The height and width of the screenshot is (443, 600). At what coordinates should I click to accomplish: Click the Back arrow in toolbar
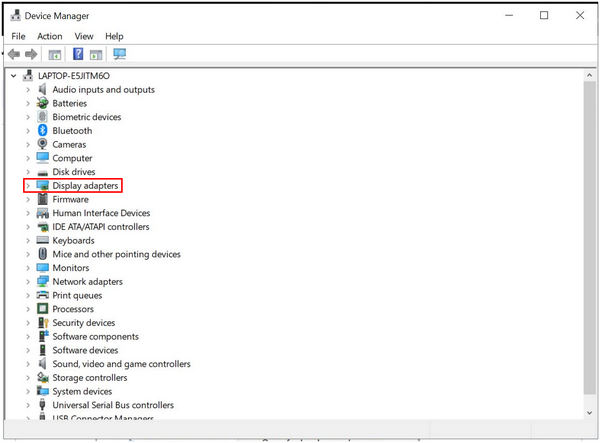pyautogui.click(x=14, y=54)
